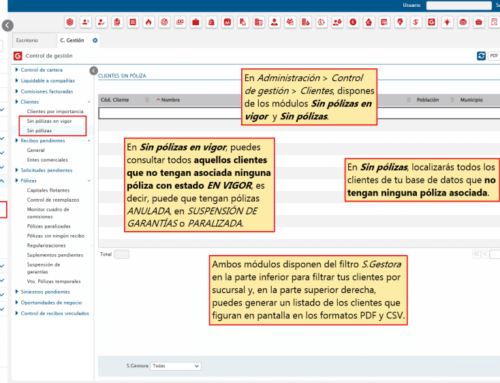The image size is (500, 383).
Task: Go to the first page with the double-arrow button
Action: click(477, 254)
